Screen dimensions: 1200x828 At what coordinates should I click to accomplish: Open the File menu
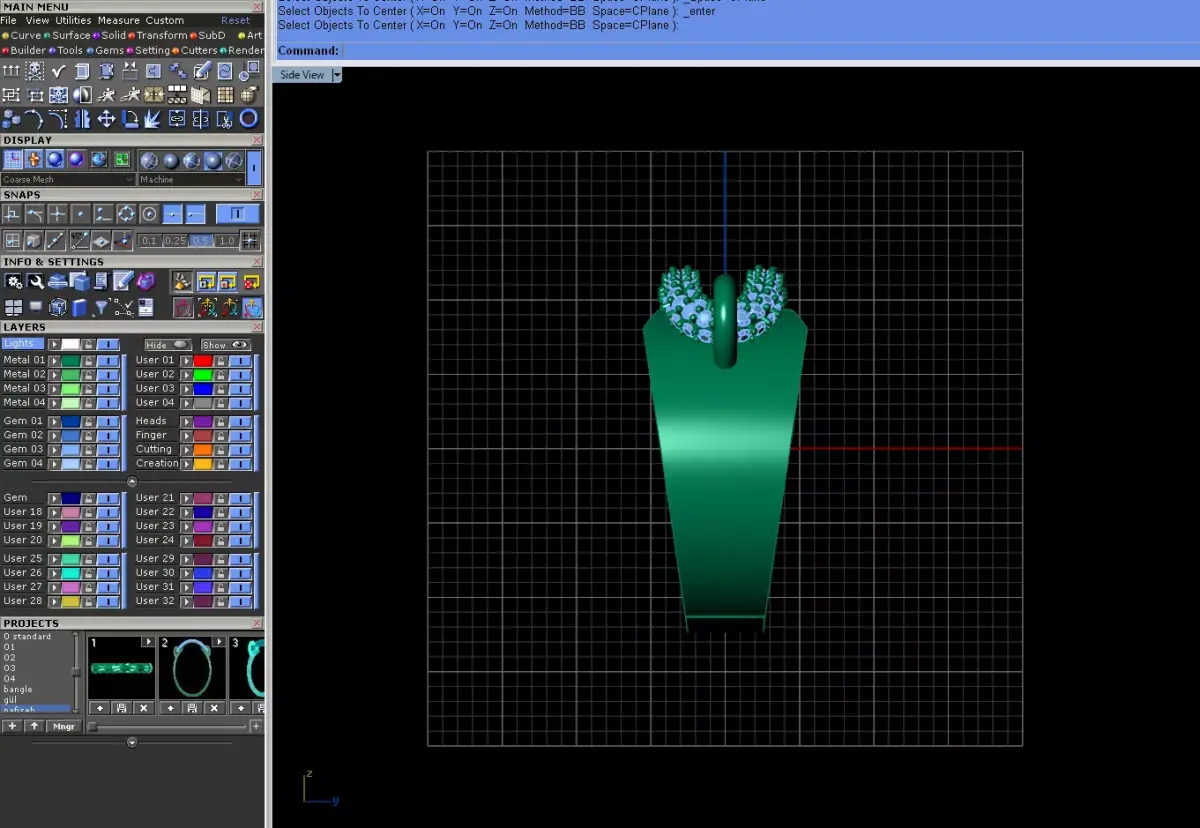pyautogui.click(x=8, y=20)
